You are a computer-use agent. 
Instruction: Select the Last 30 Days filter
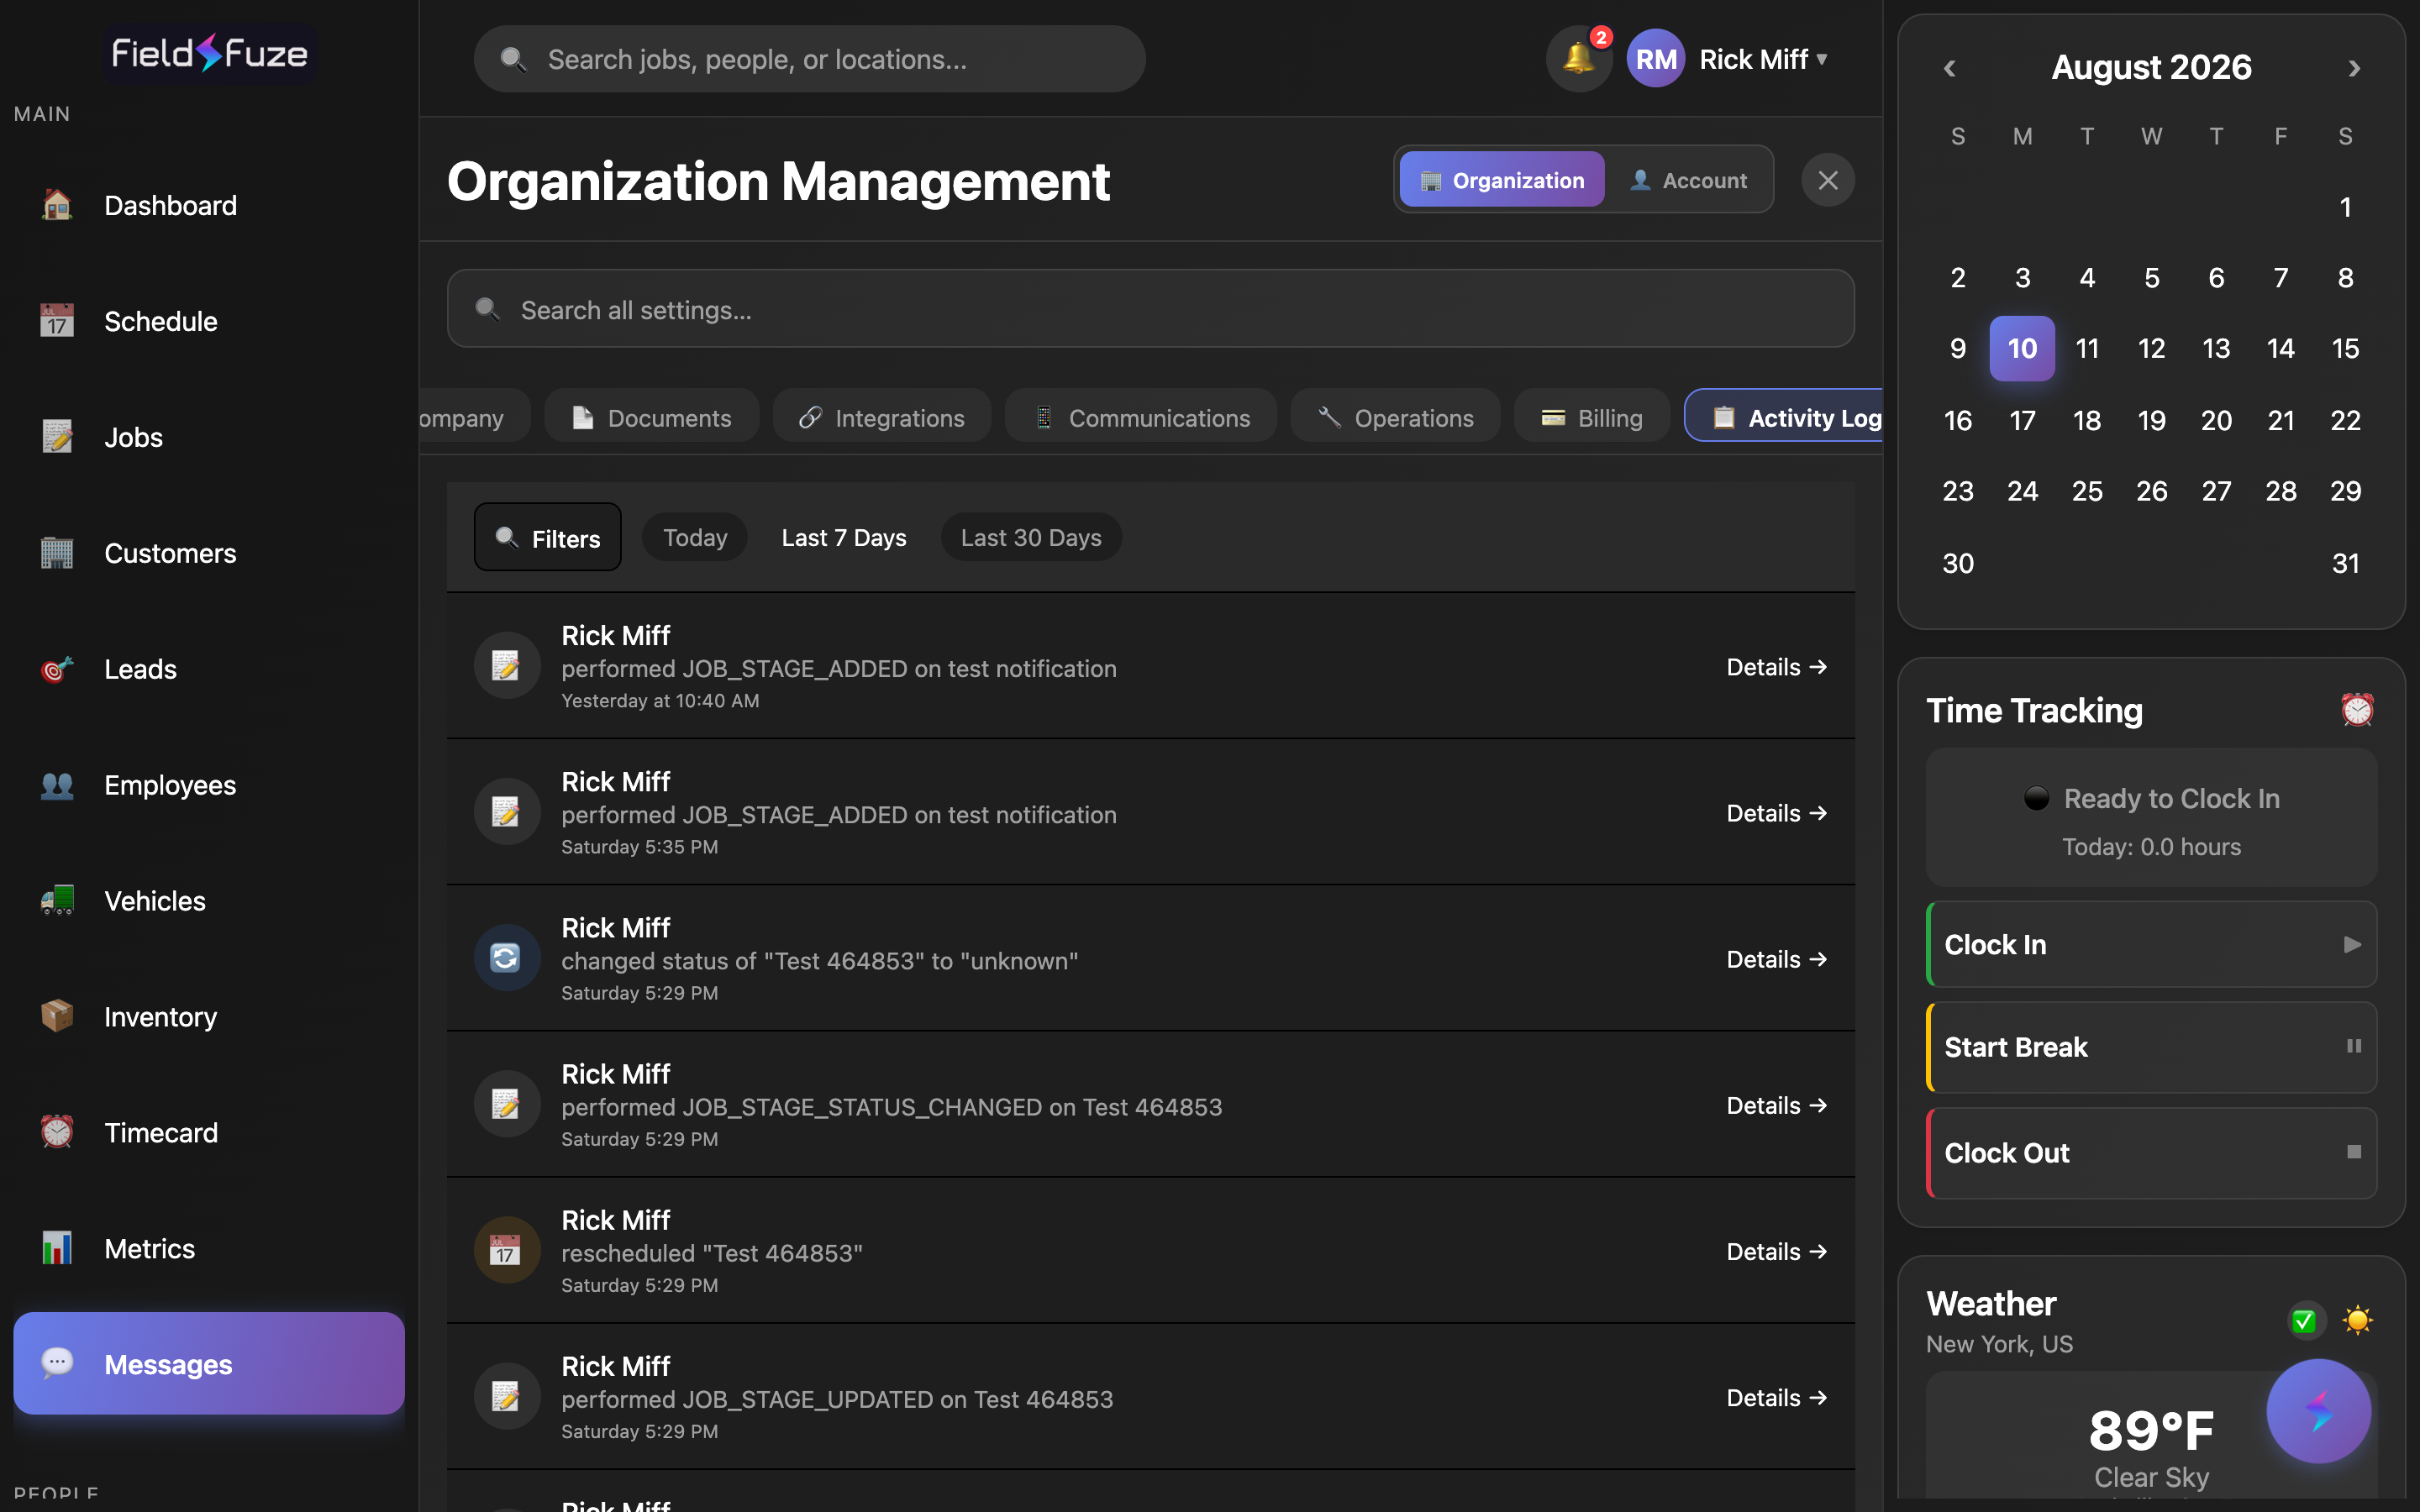[x=1031, y=538]
